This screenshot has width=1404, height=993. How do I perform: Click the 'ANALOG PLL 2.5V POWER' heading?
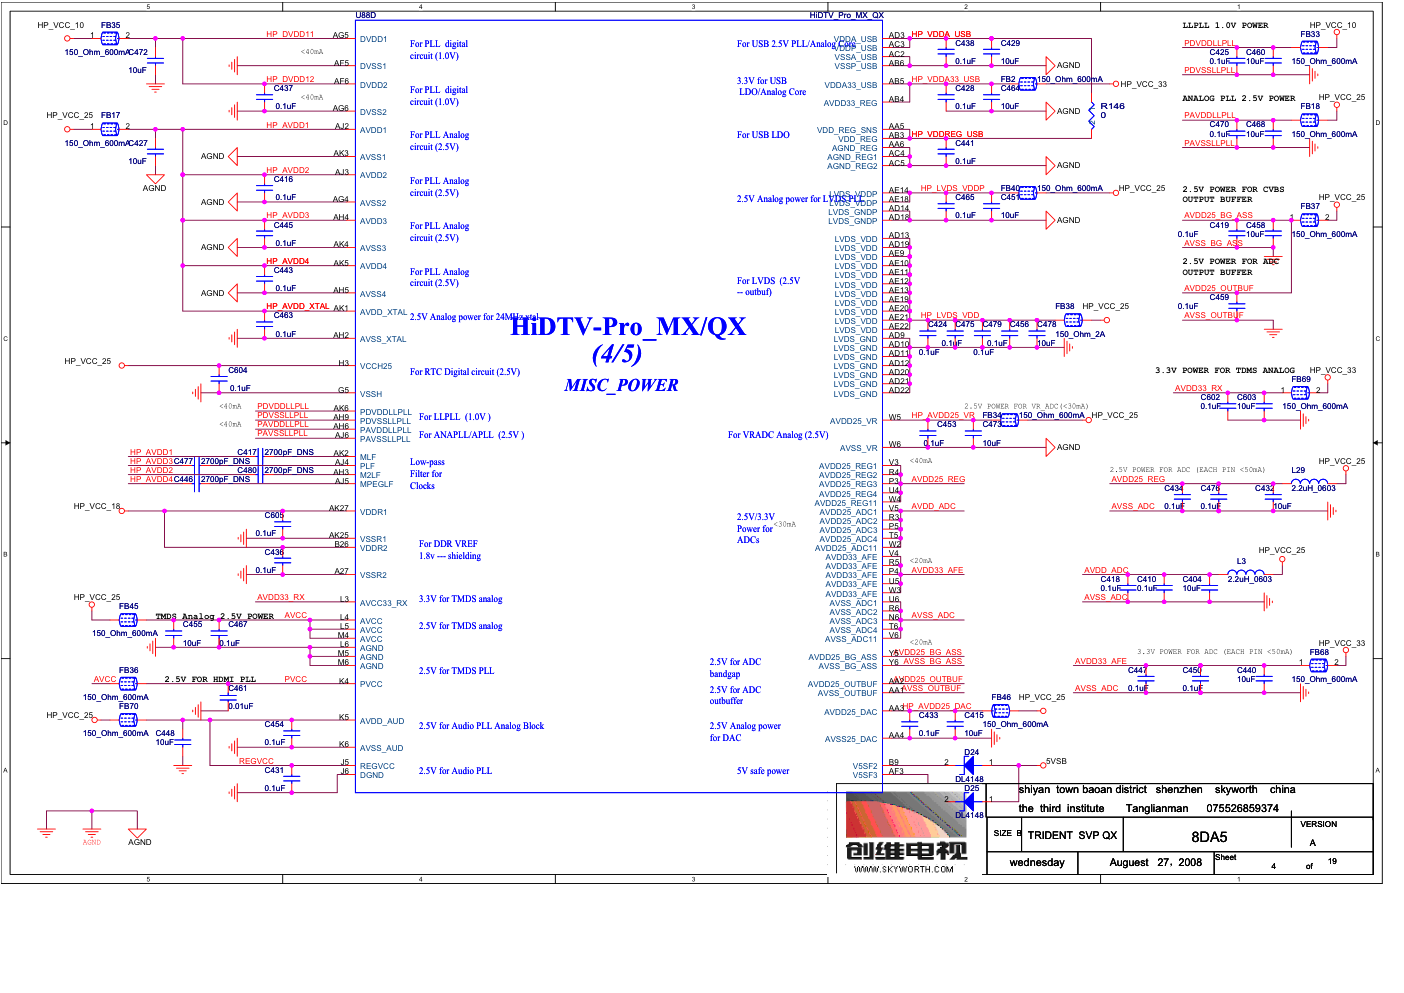[1238, 98]
